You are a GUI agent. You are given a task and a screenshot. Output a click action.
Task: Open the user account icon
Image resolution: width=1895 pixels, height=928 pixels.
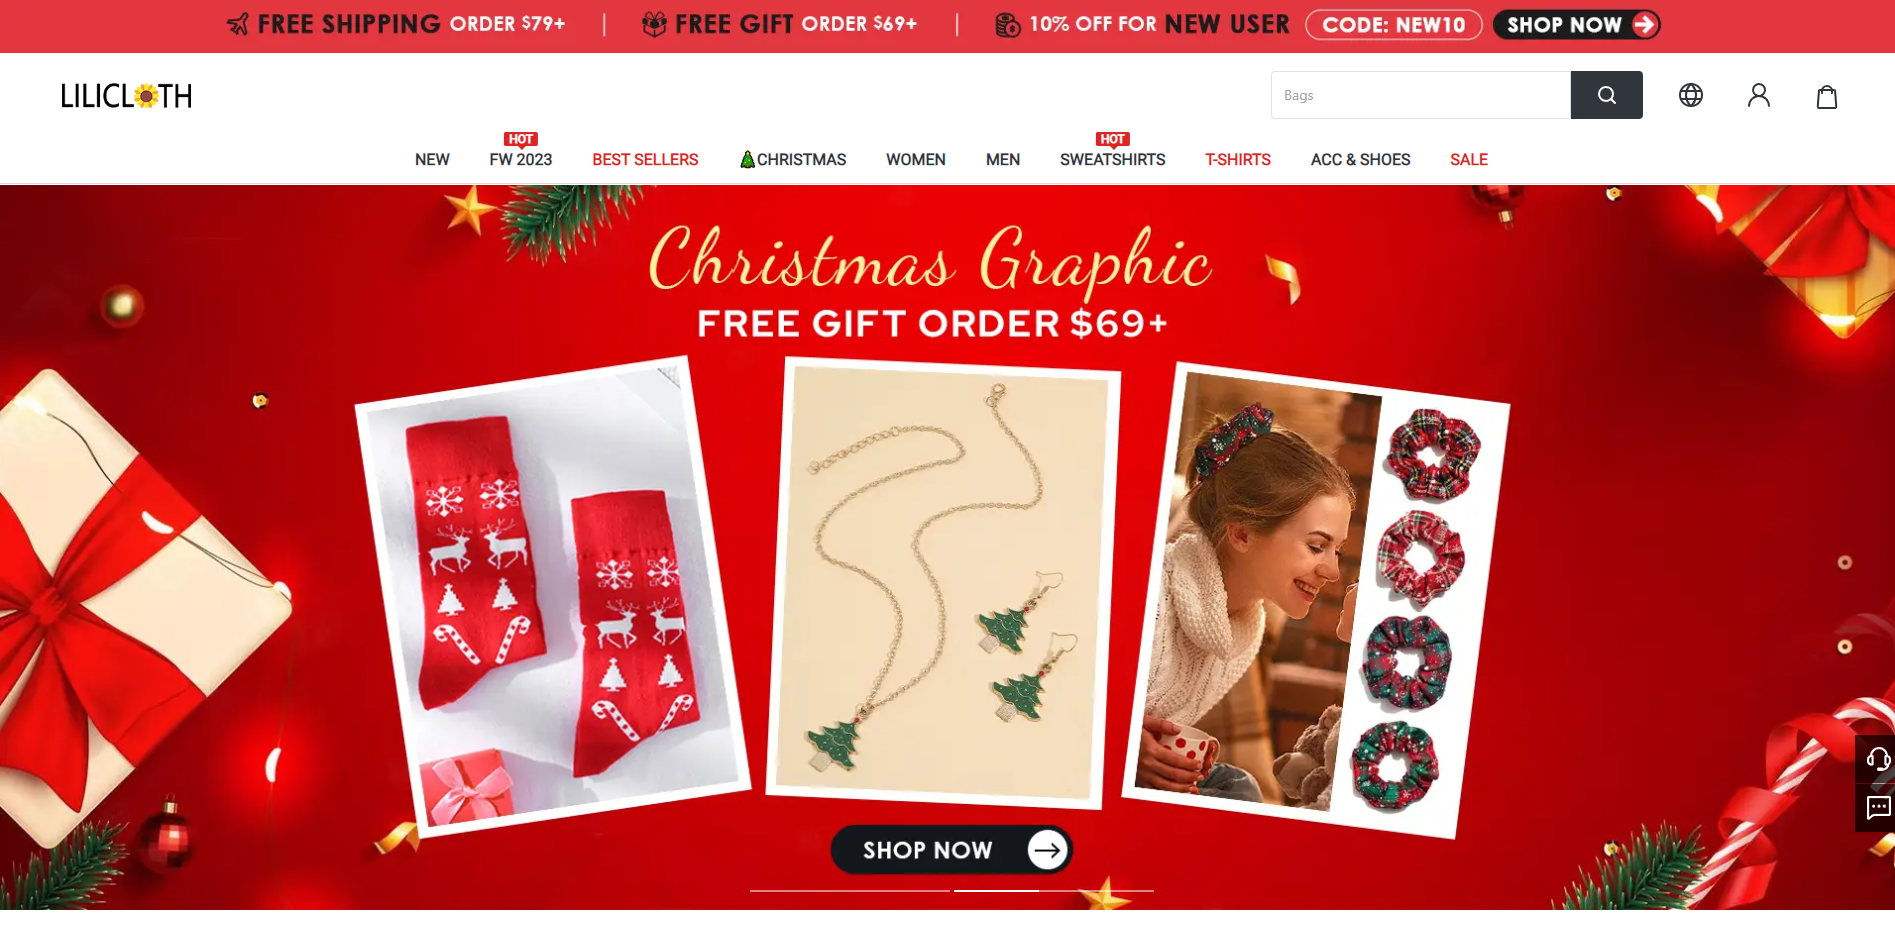pos(1759,95)
